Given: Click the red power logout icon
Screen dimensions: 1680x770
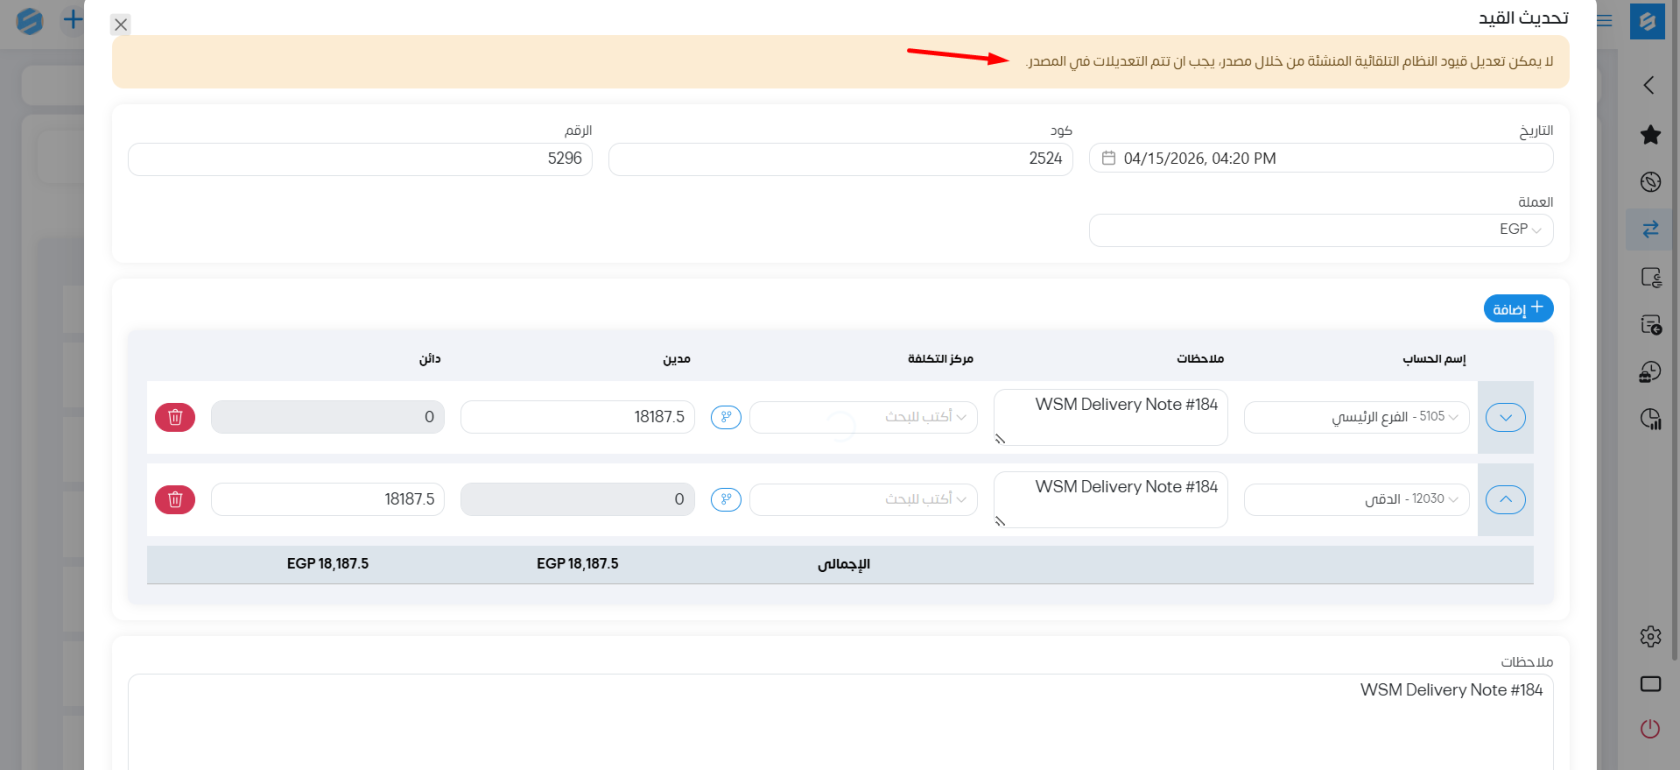Looking at the screenshot, I should [x=1650, y=729].
